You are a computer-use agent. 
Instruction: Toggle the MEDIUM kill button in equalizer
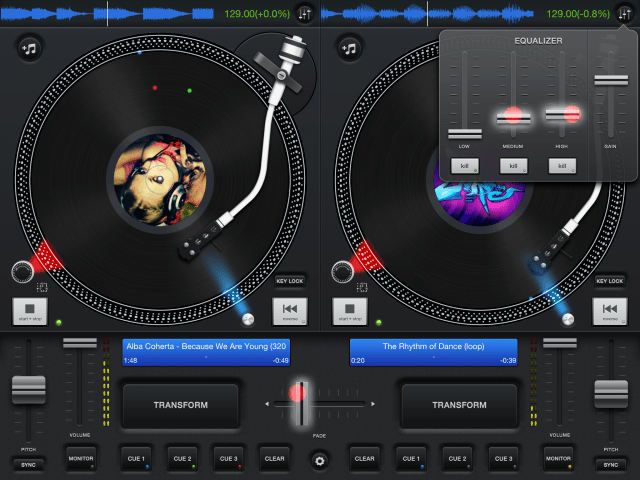tap(512, 166)
